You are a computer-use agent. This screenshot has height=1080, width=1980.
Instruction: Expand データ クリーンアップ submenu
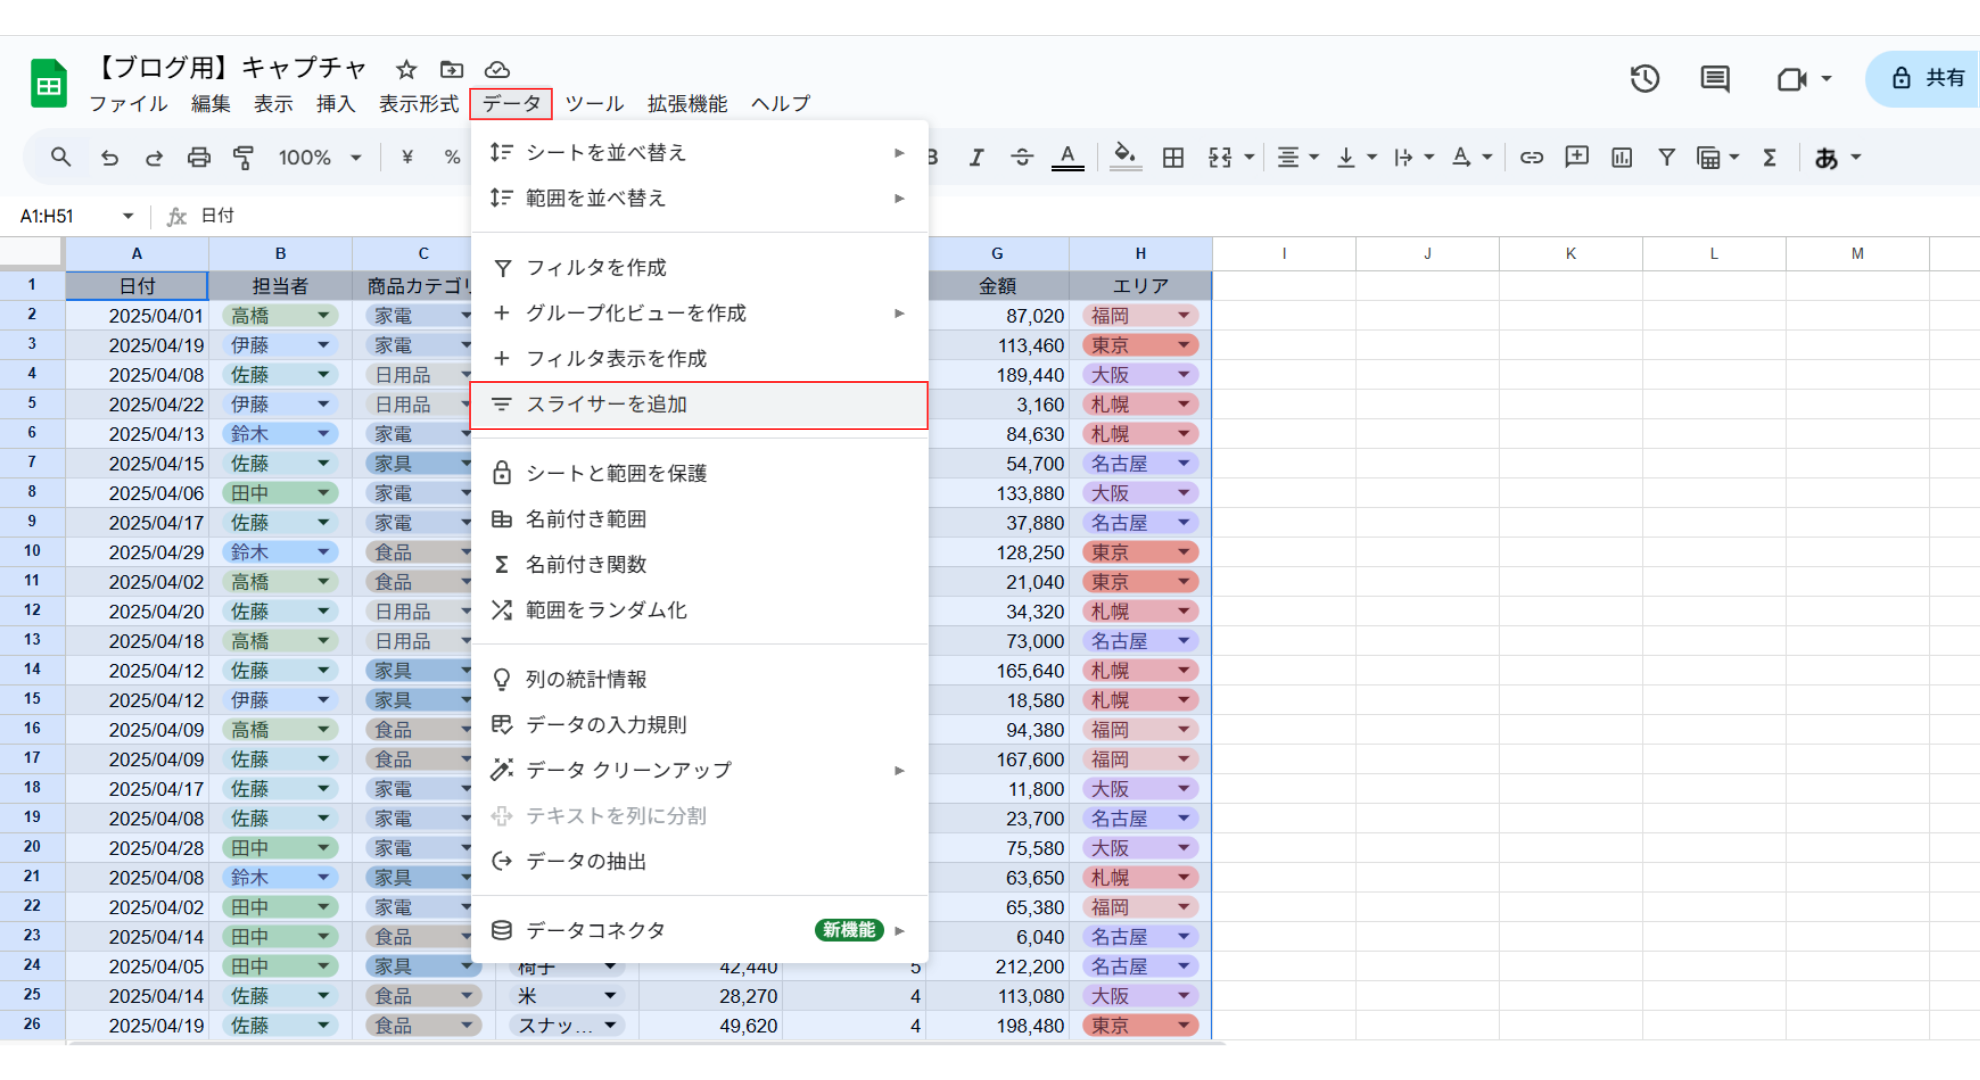point(698,770)
